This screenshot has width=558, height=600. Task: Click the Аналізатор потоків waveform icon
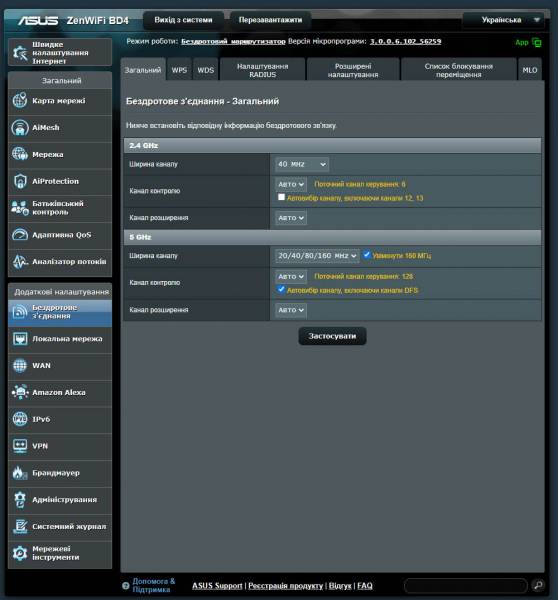[x=20, y=262]
